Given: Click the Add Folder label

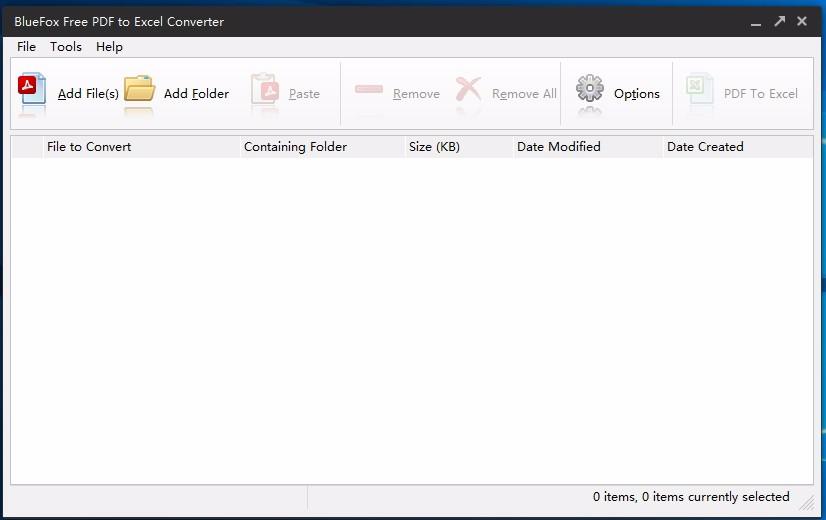Looking at the screenshot, I should tap(196, 94).
